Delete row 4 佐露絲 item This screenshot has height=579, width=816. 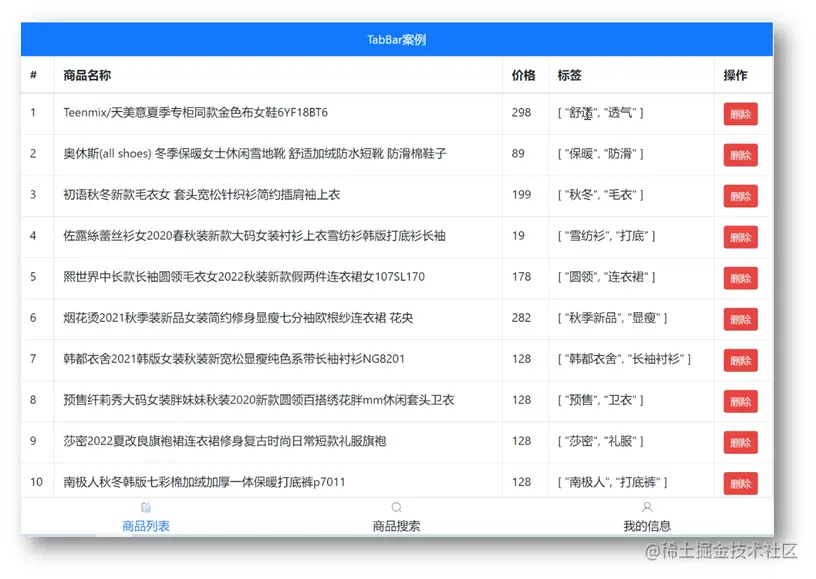[740, 237]
